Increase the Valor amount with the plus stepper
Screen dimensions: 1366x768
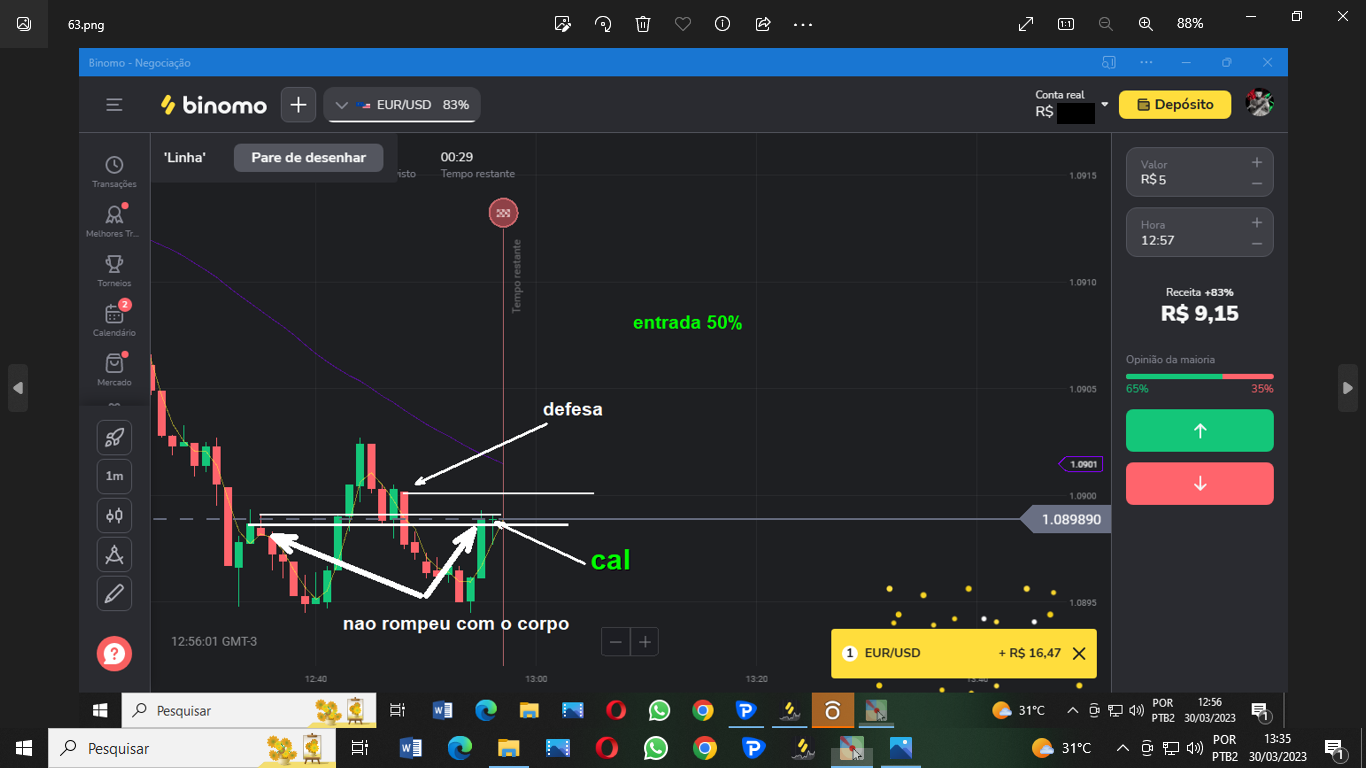pos(1256,162)
